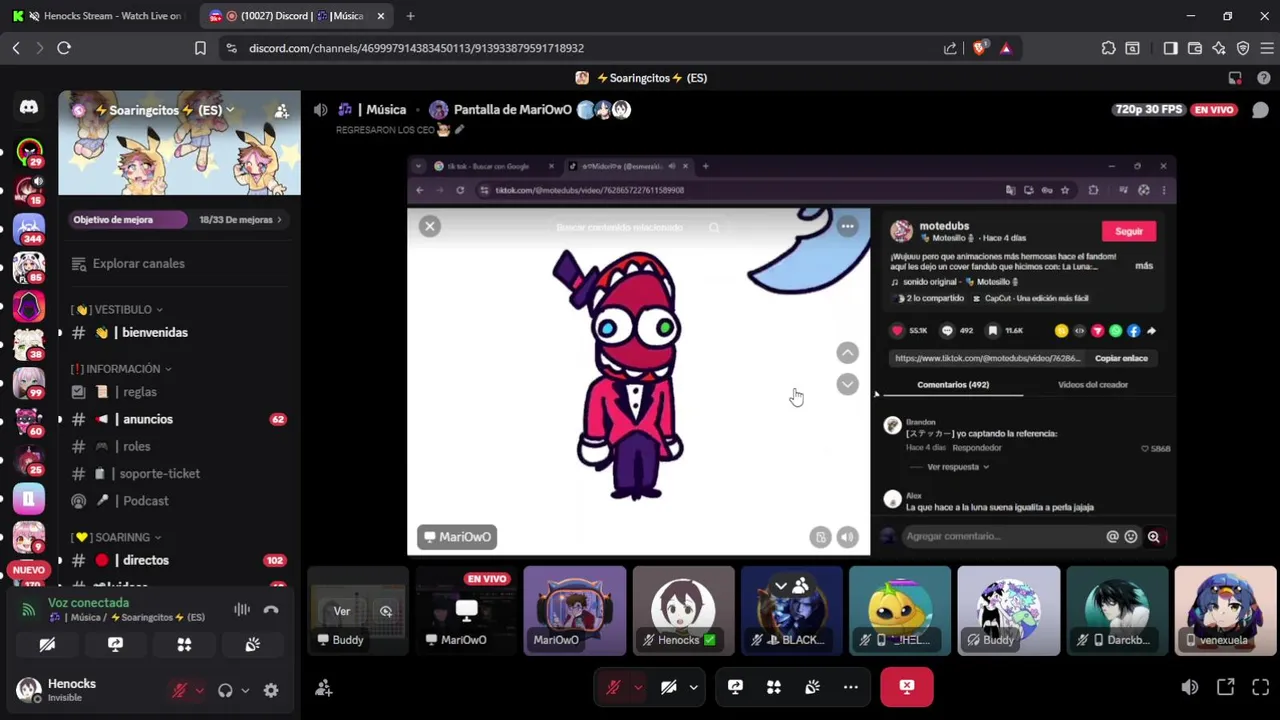Open user settings gear icon
This screenshot has height=720, width=1280.
[x=271, y=690]
